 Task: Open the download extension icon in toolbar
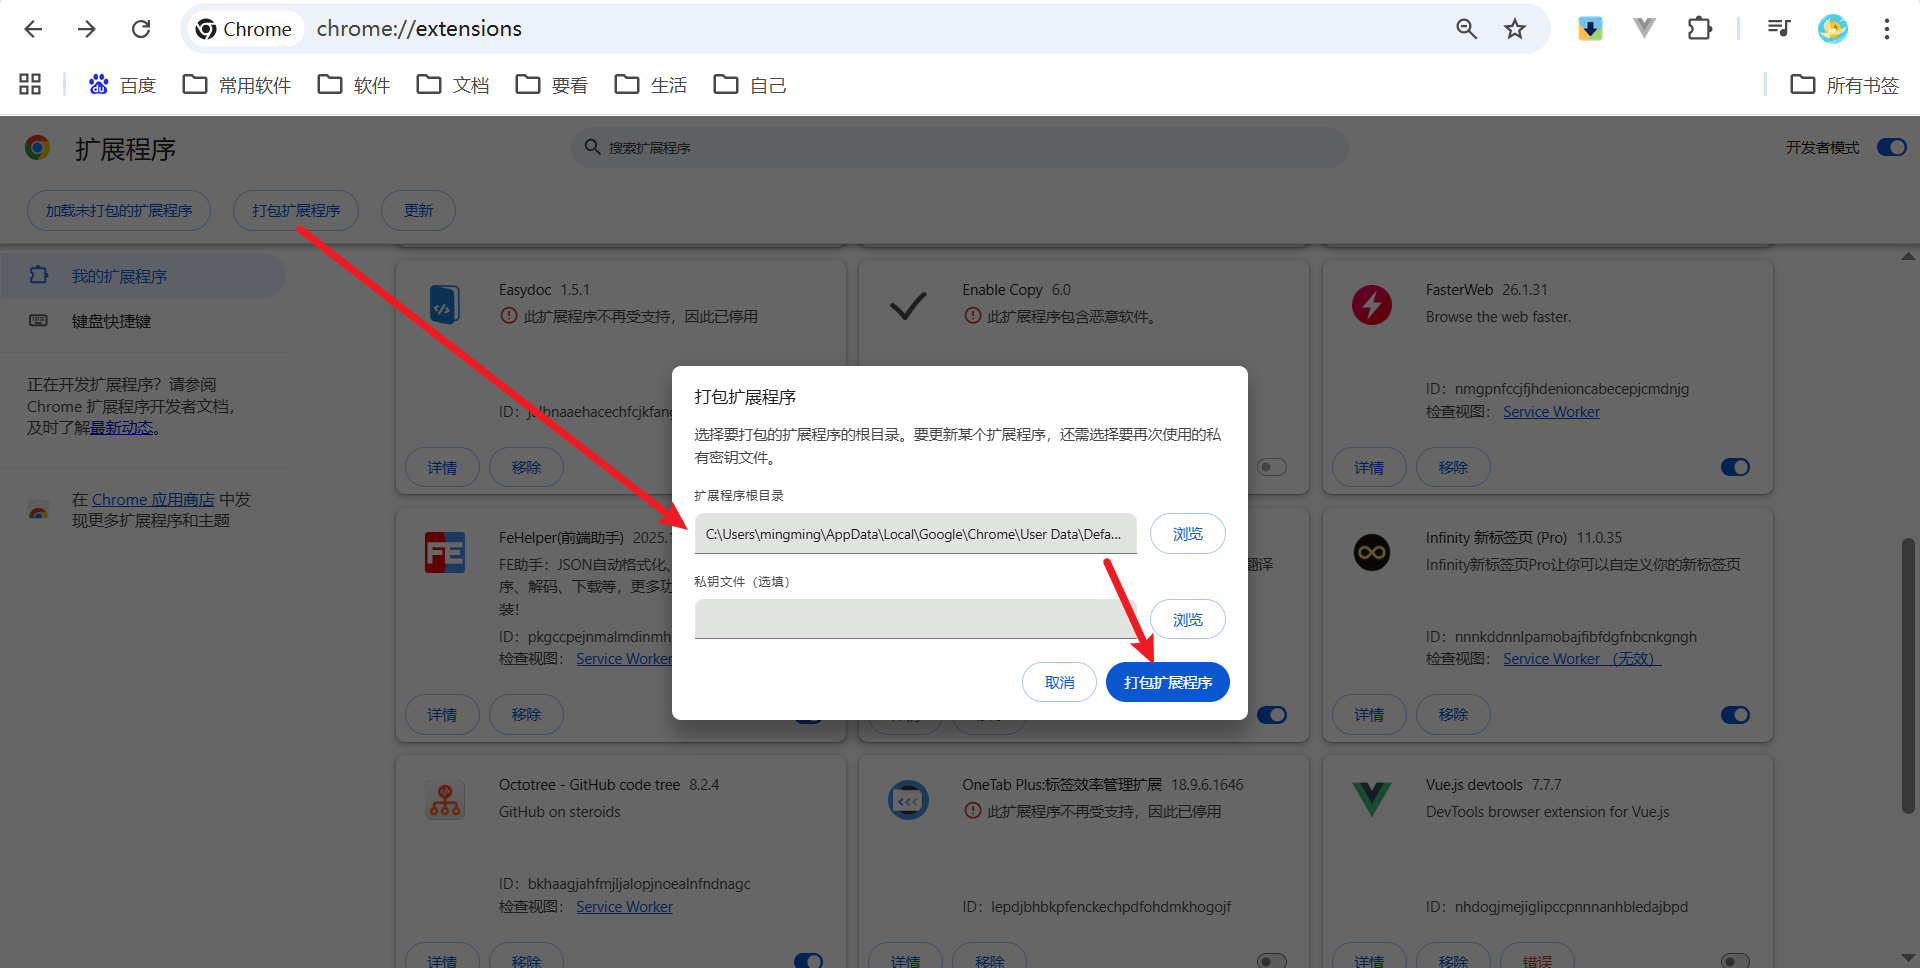coord(1590,29)
